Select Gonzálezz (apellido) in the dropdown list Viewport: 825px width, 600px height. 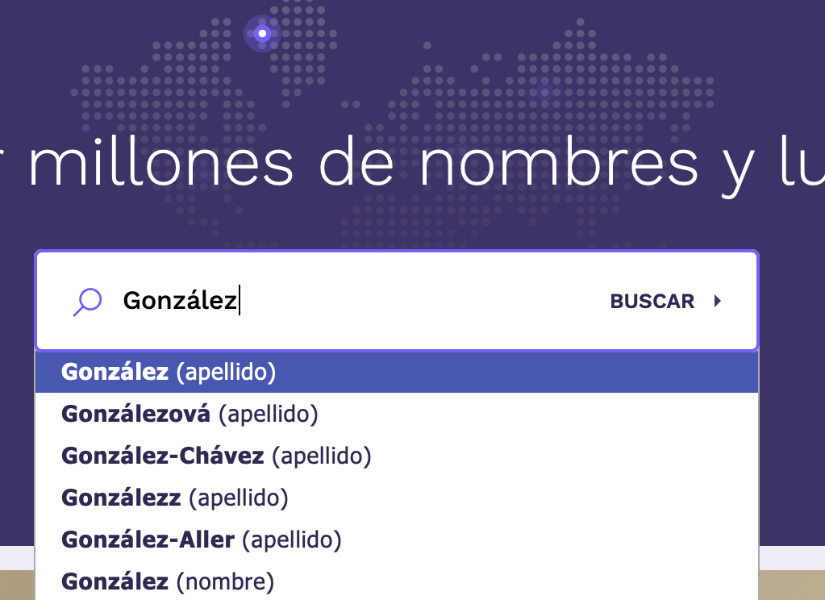[x=174, y=497]
